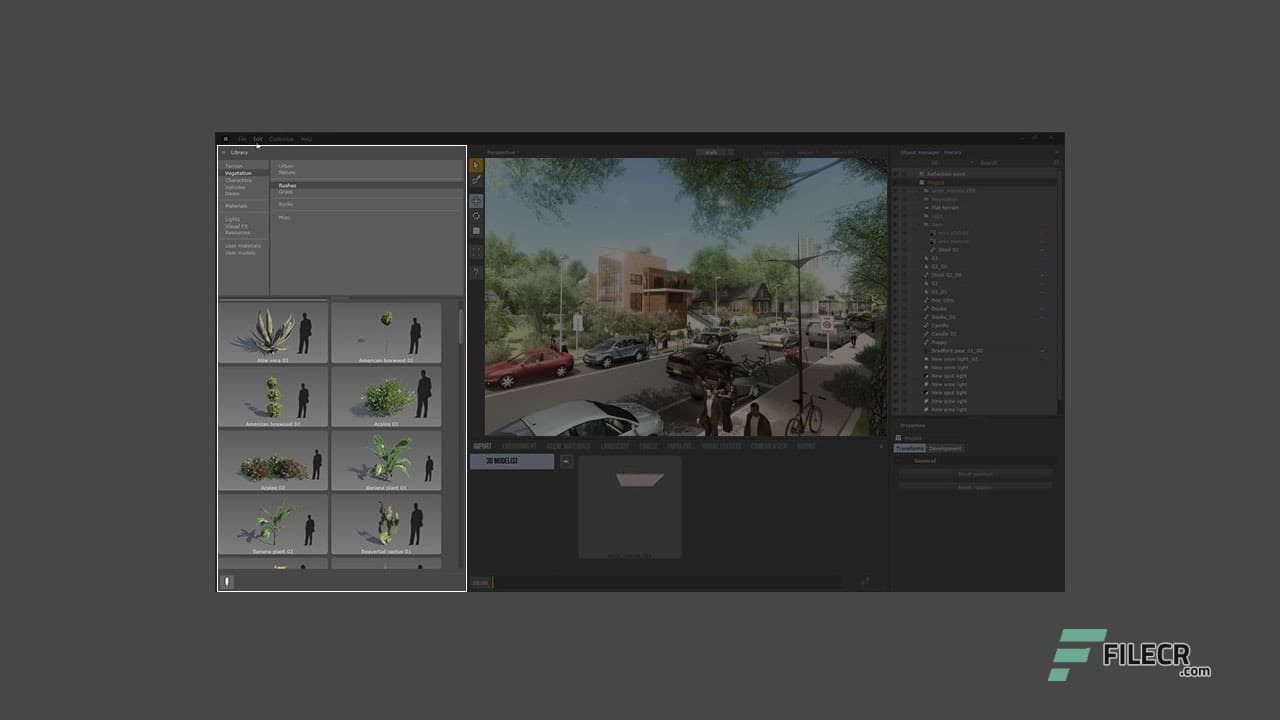Screen dimensions: 1280x720
Task: Click the link tool icon below the selection arrow
Action: (x=475, y=180)
